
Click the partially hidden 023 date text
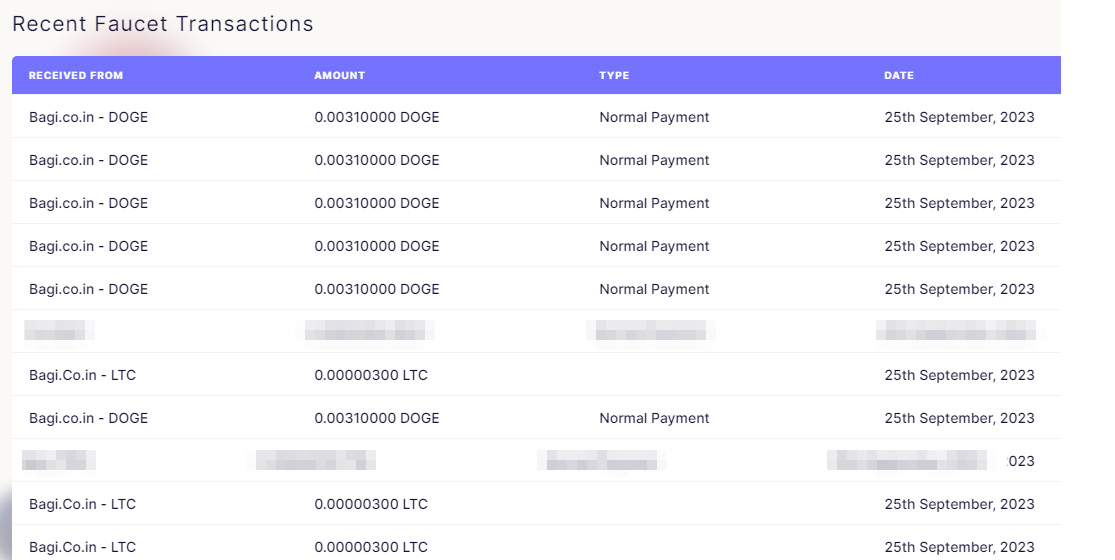pos(1021,461)
